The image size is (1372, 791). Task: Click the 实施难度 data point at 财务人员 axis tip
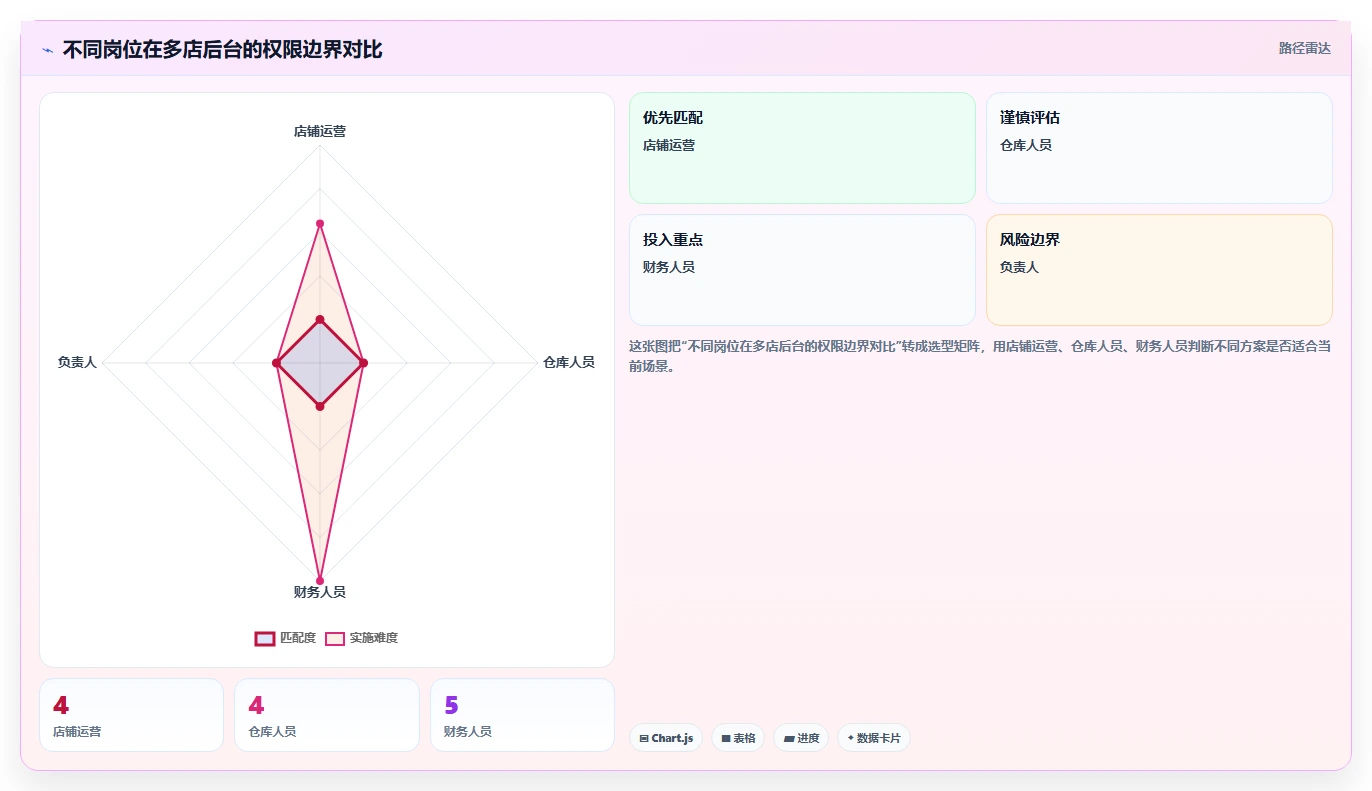tap(320, 580)
